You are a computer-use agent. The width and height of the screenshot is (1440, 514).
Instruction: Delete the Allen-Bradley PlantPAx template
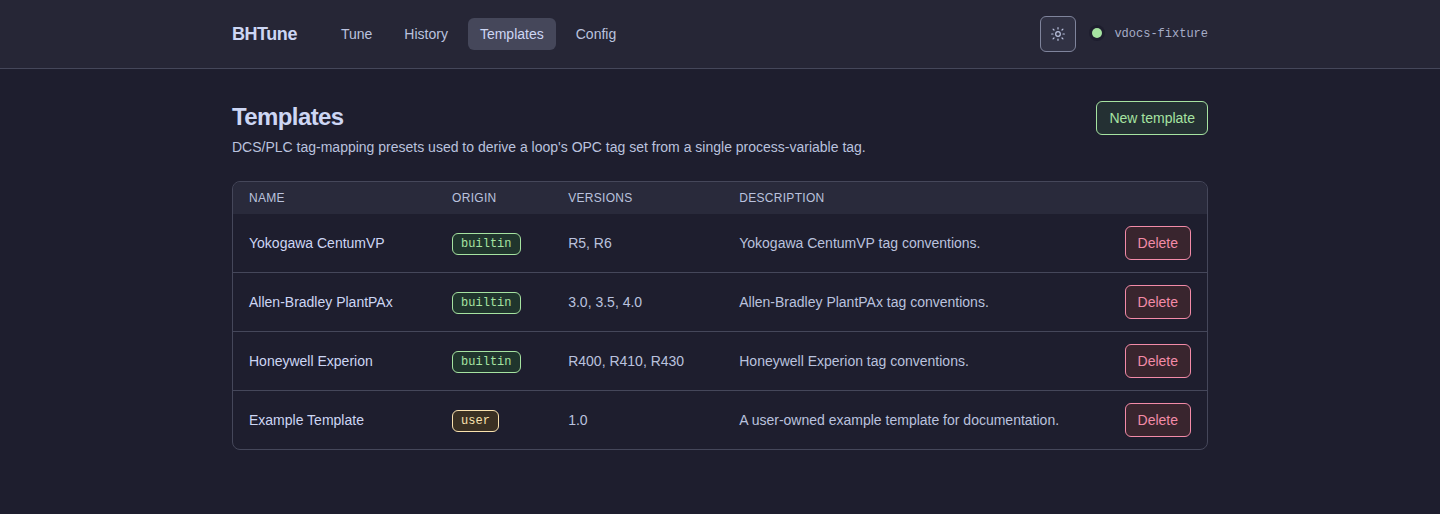pos(1158,302)
